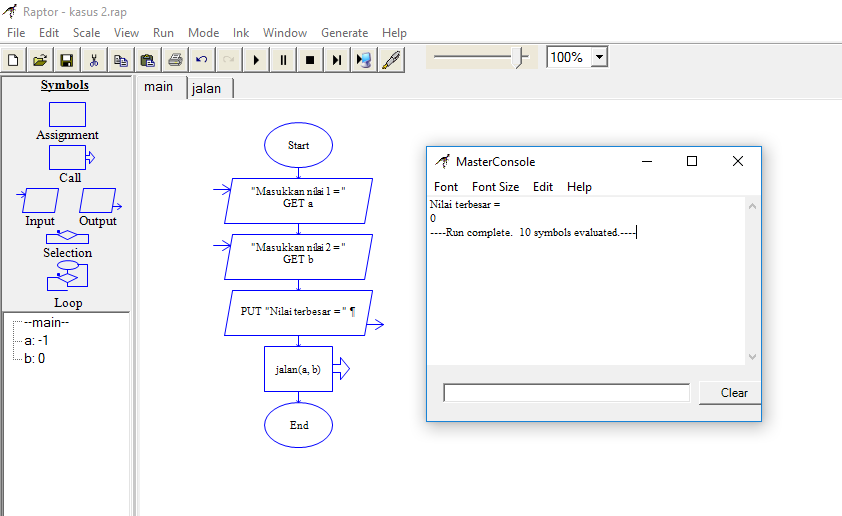This screenshot has width=842, height=516.
Task: Adjust the execution speed slider
Action: (519, 56)
